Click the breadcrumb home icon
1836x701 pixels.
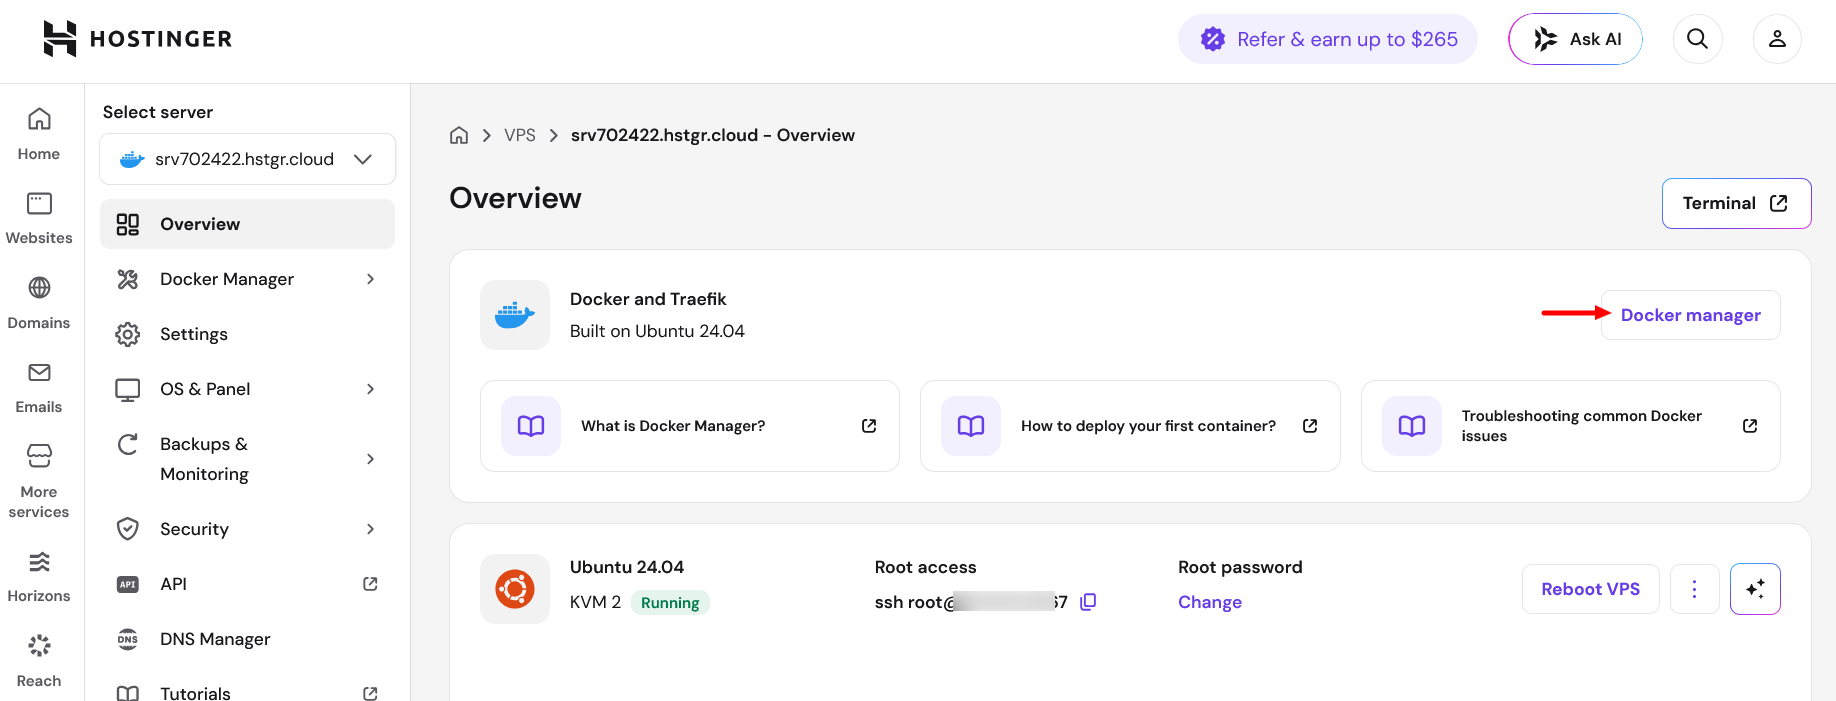(459, 135)
